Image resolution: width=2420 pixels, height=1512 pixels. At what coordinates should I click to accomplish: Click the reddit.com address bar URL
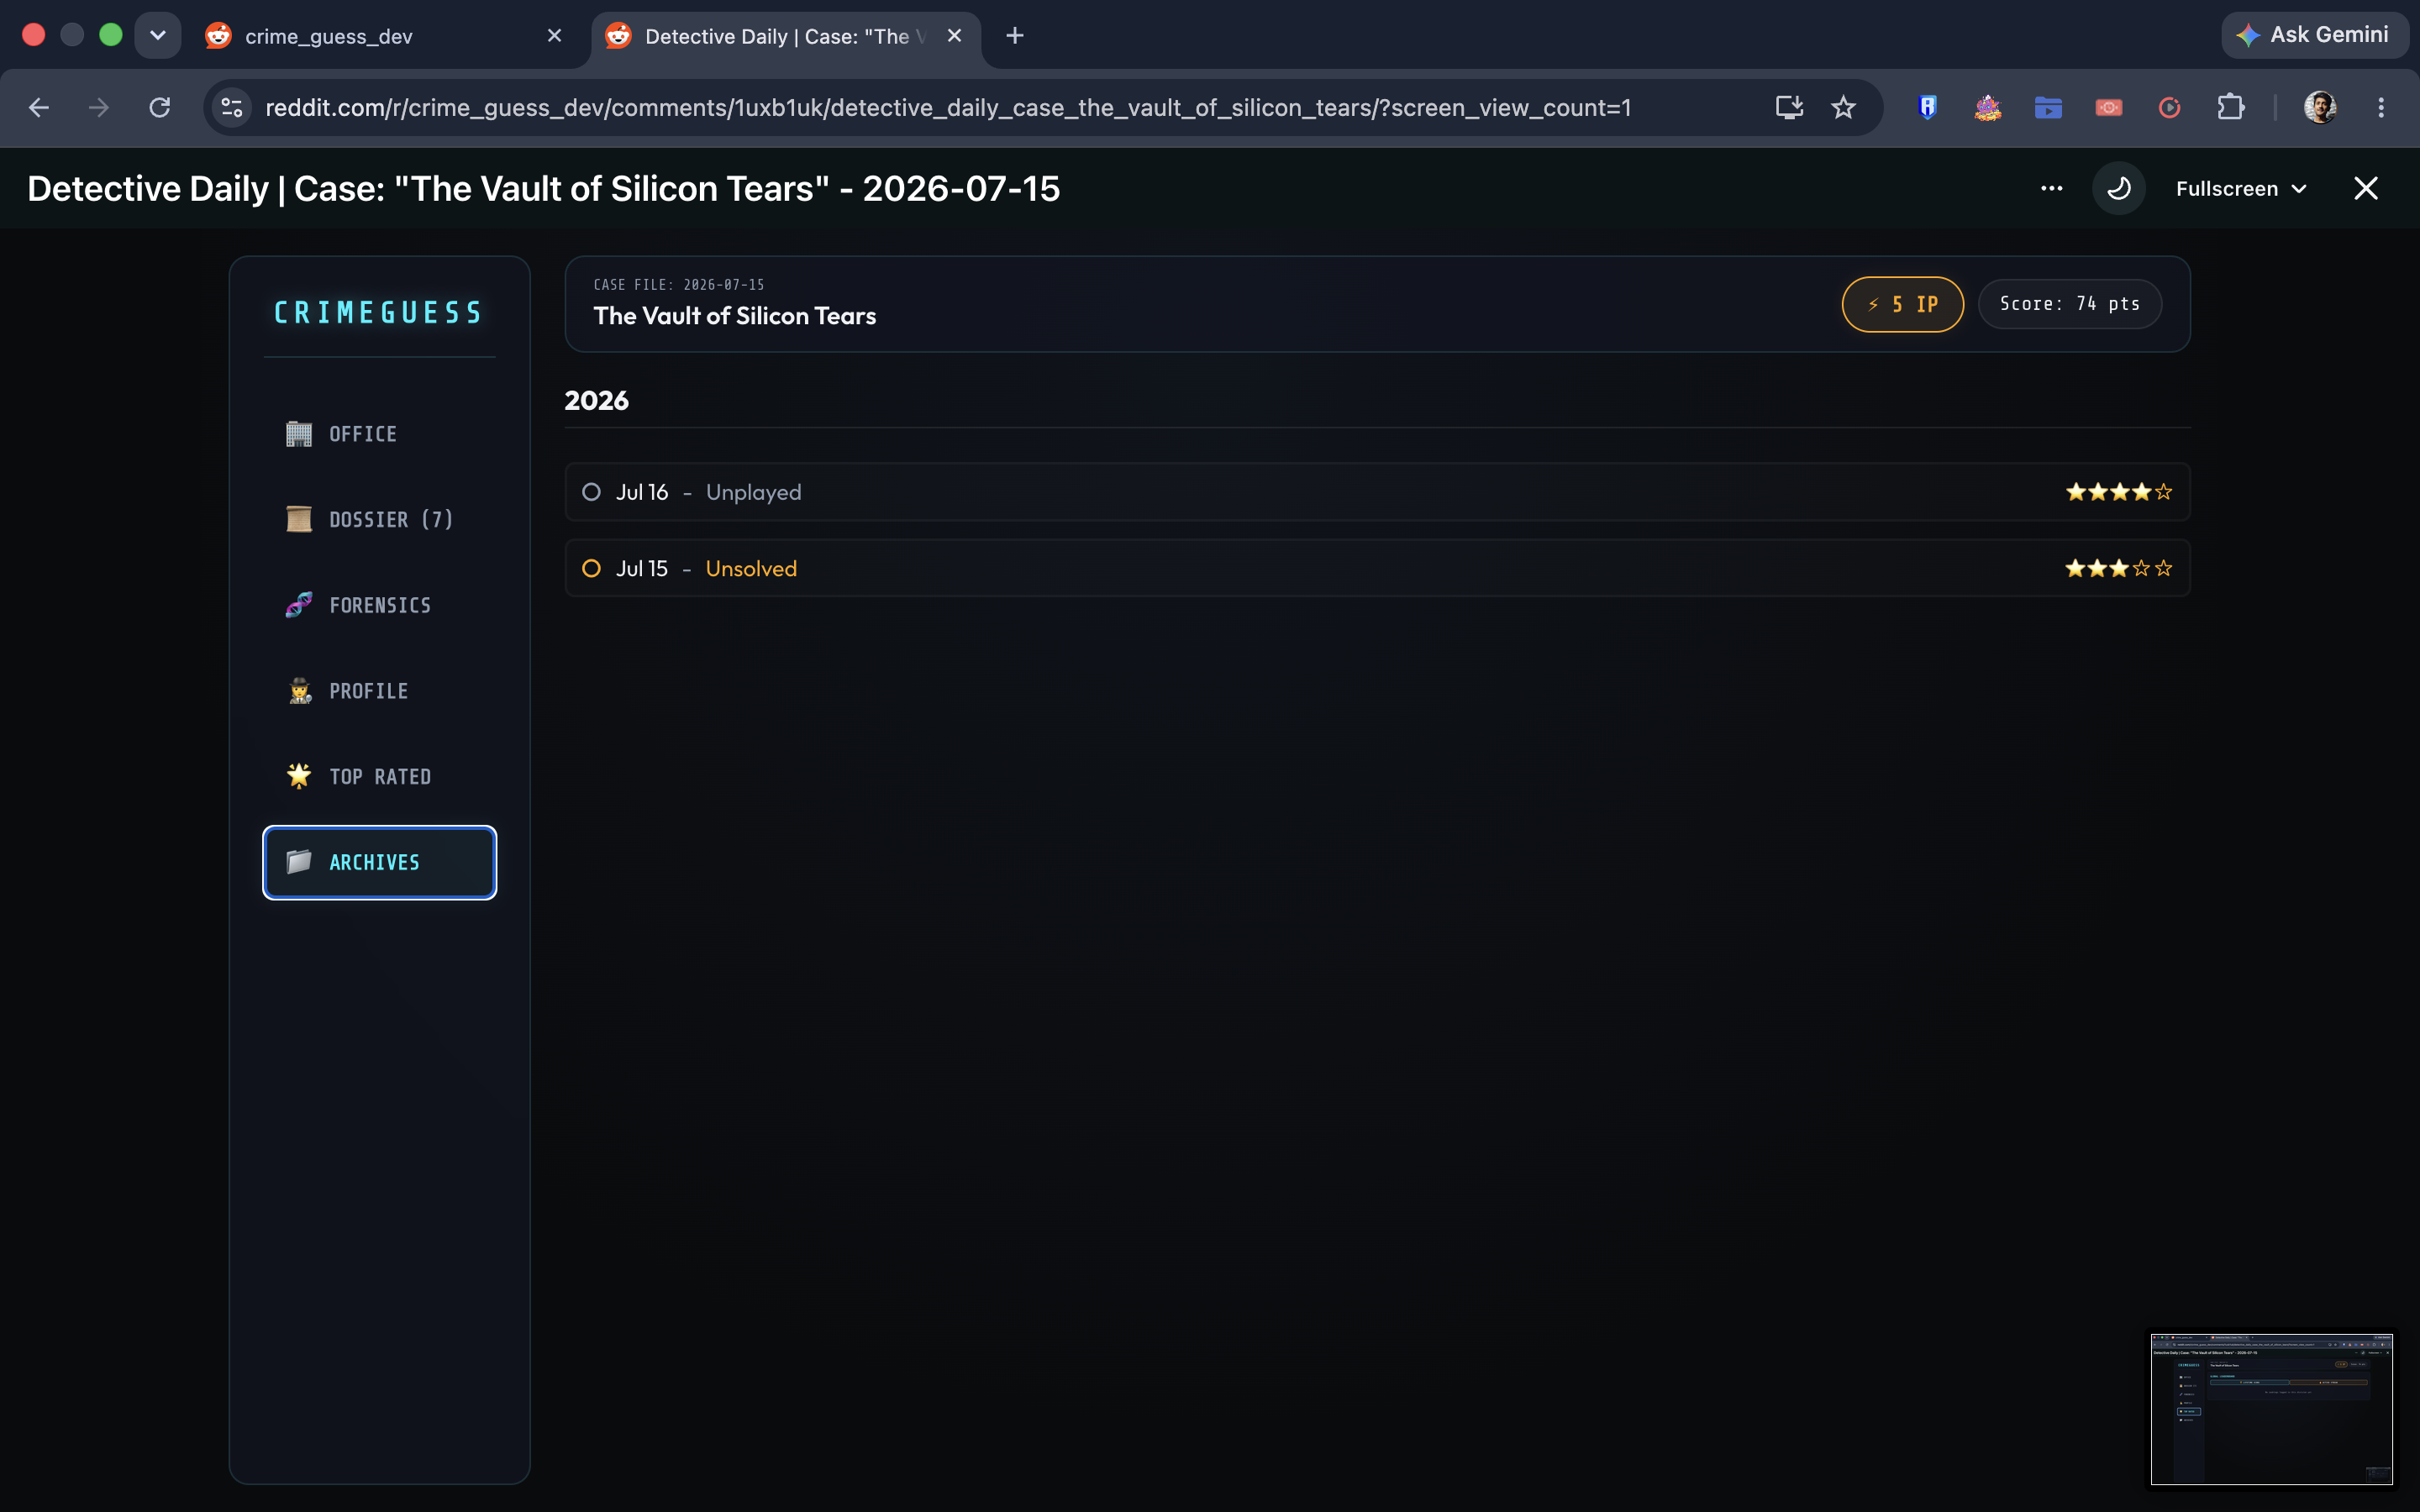pyautogui.click(x=947, y=108)
